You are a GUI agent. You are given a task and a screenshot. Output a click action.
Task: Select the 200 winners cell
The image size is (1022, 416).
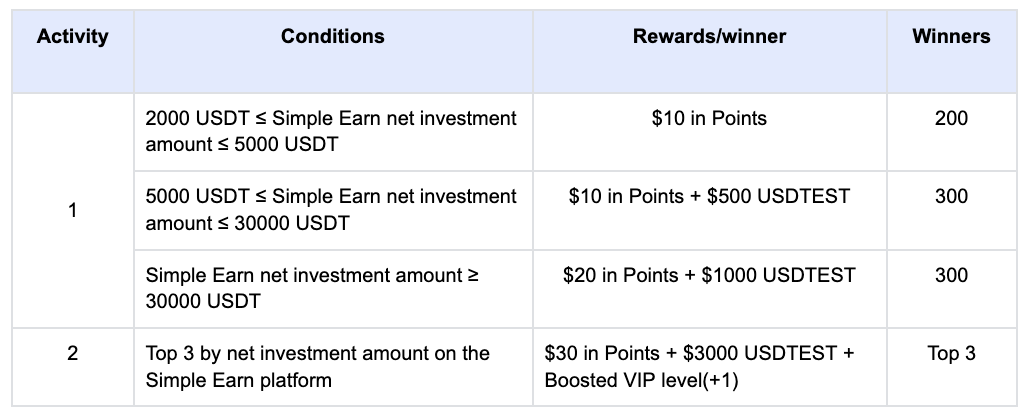951,119
